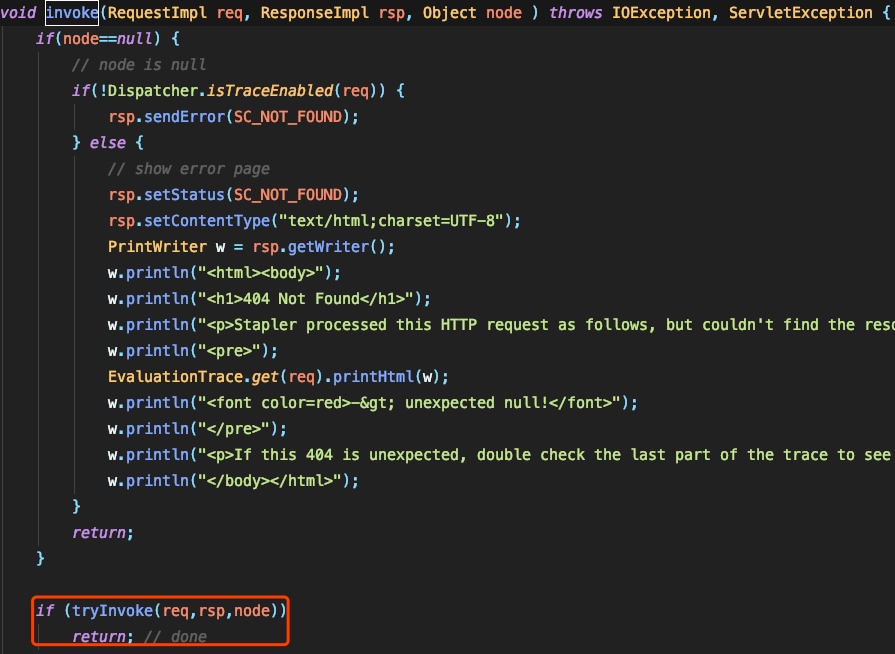Select the done comment after tryInvoke return

176,636
